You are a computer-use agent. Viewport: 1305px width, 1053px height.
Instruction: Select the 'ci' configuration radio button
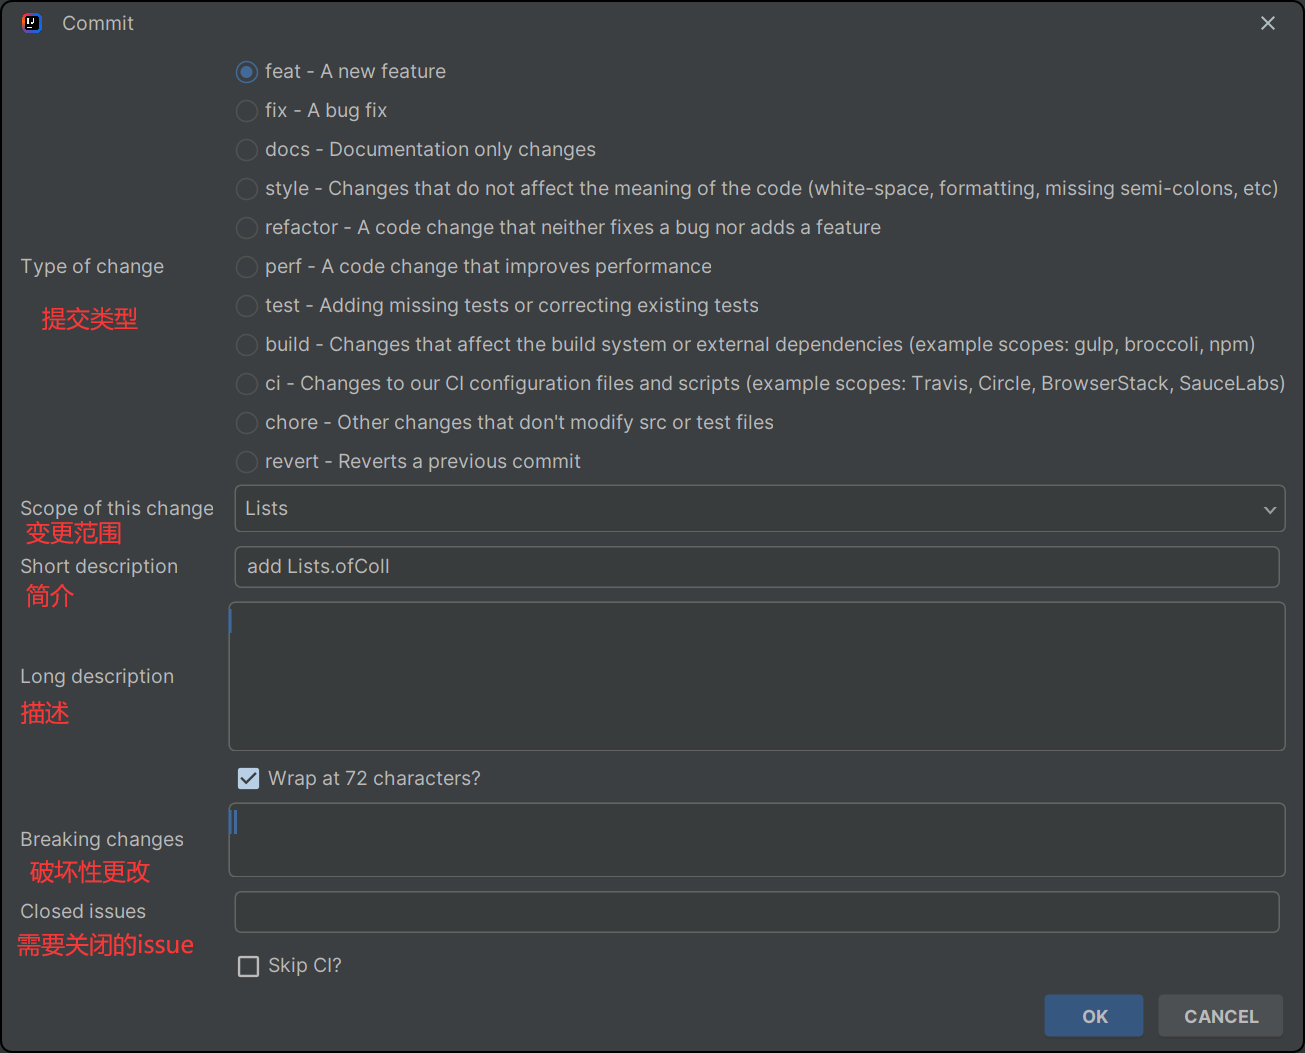click(x=247, y=384)
